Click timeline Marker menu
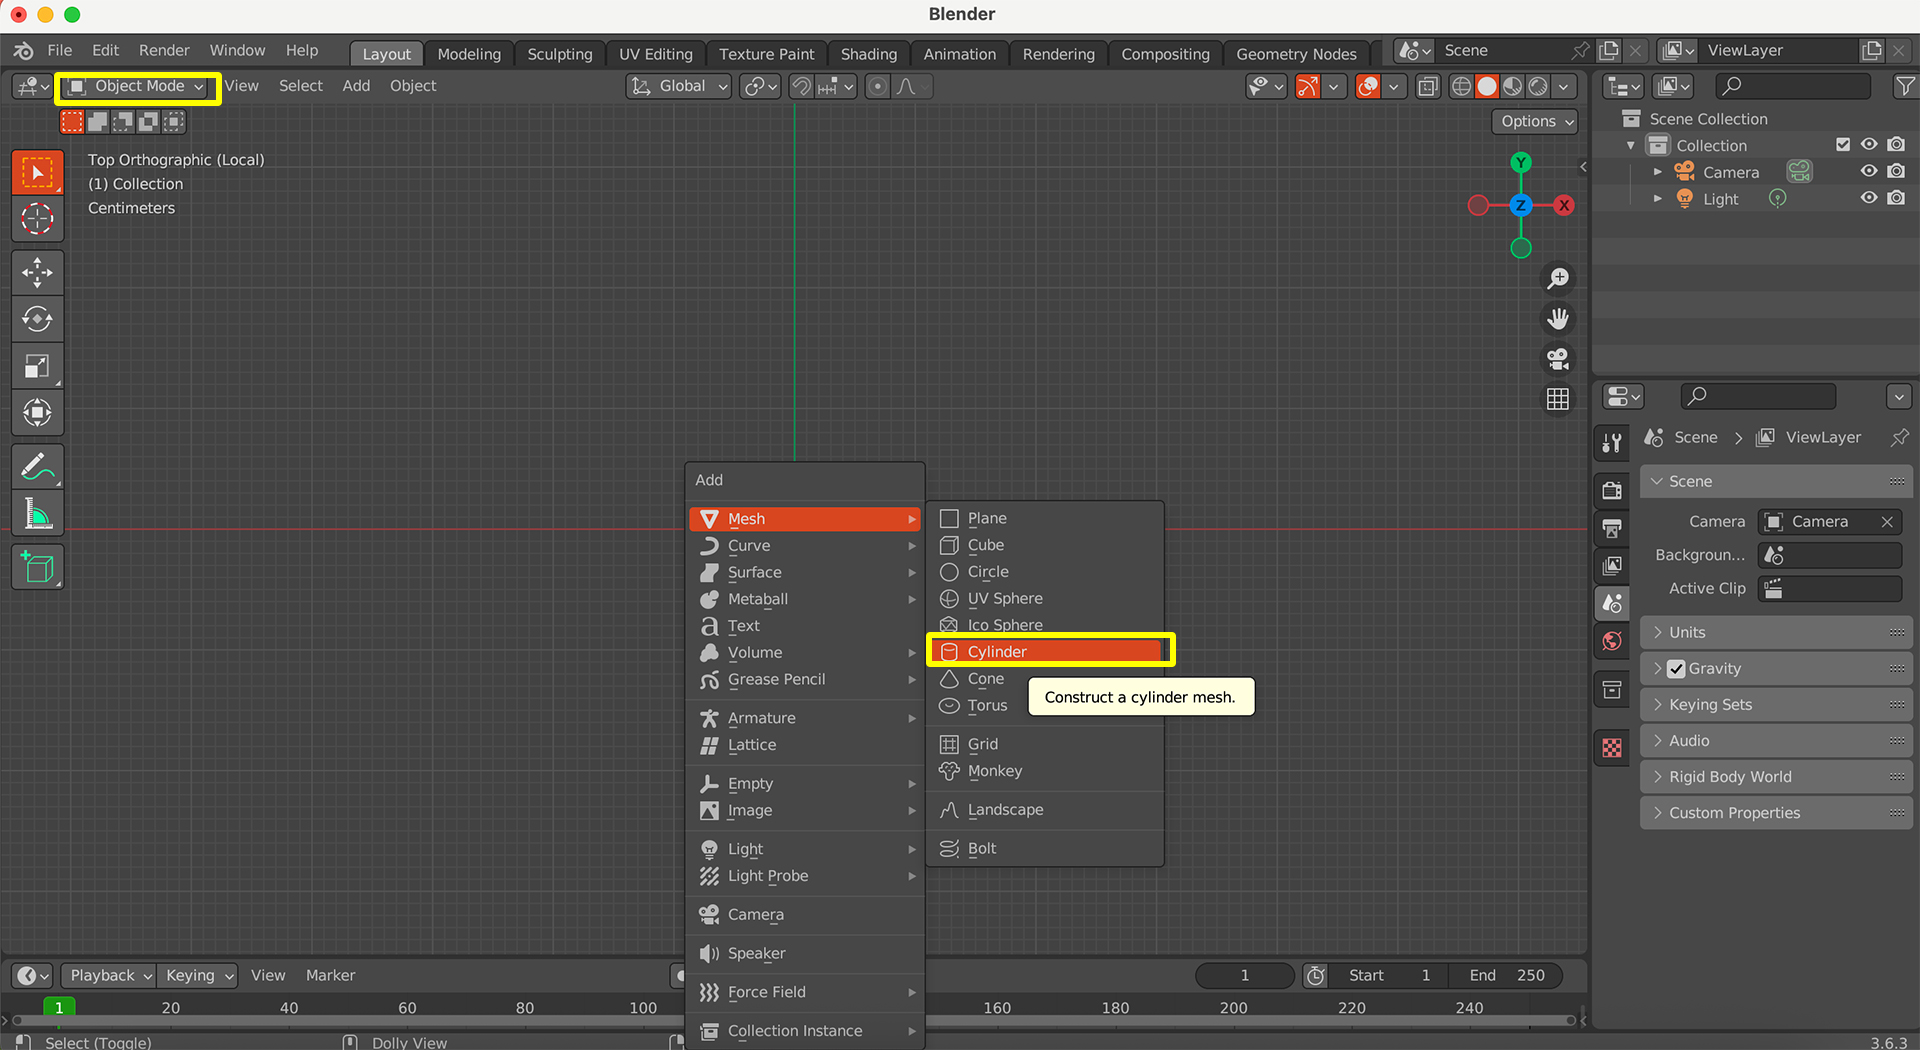Viewport: 1920px width, 1050px height. pos(330,975)
